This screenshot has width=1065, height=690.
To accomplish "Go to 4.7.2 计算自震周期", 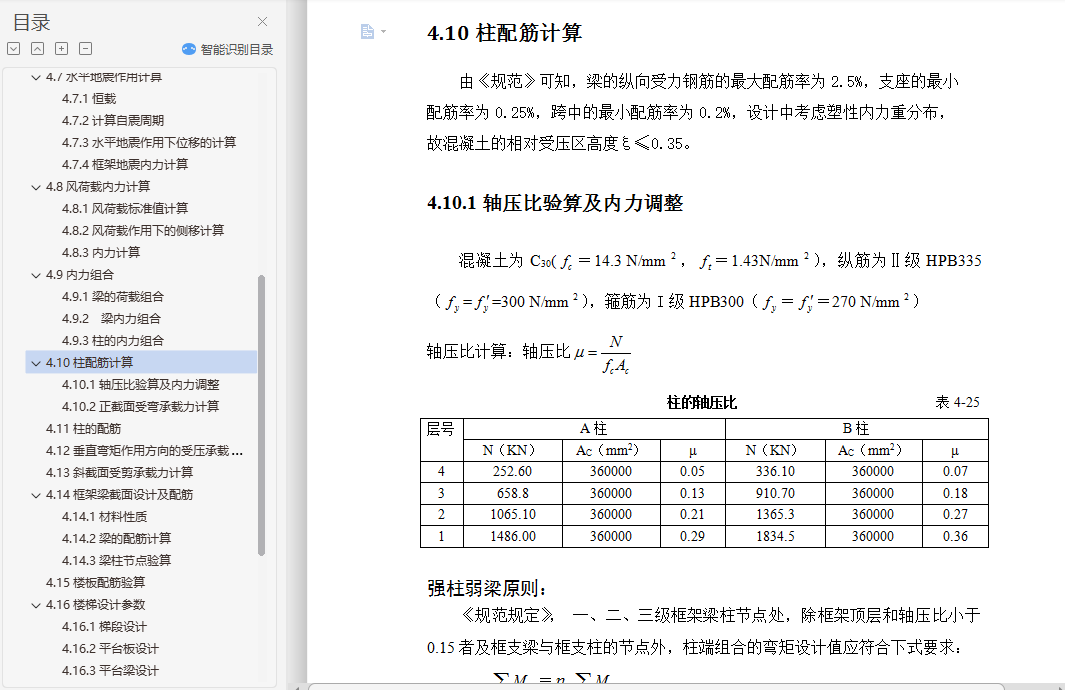I will pos(113,121).
